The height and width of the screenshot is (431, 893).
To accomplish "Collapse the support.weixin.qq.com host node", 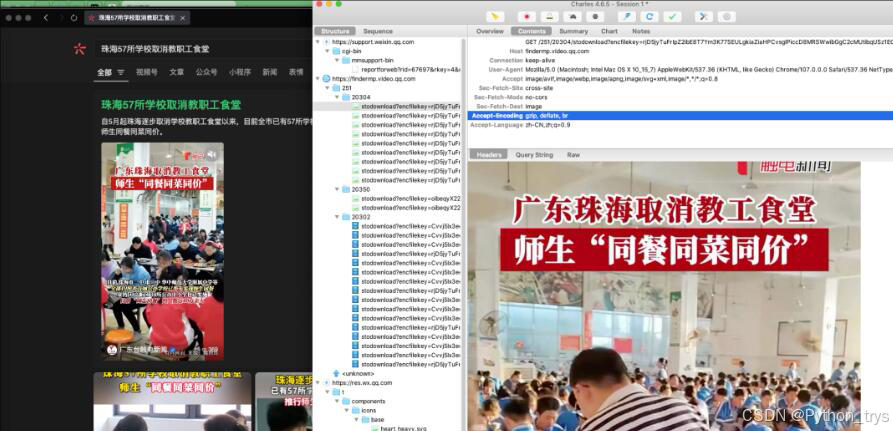I will pos(318,42).
